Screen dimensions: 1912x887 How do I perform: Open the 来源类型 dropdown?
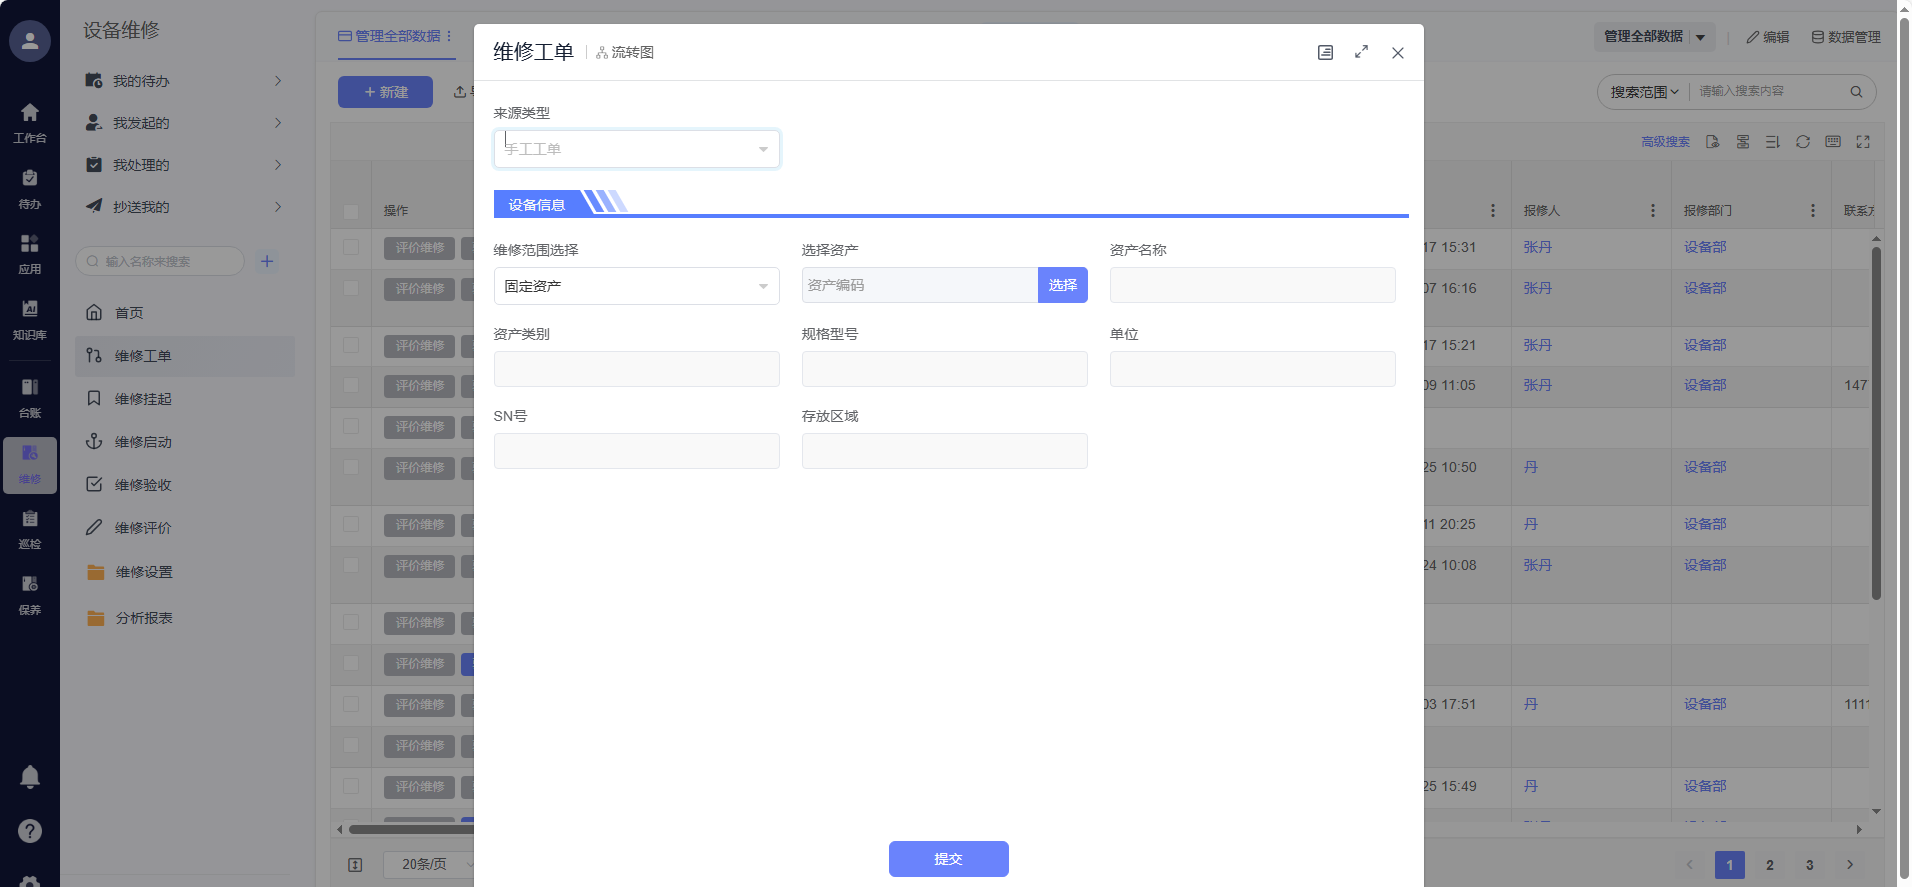point(636,149)
